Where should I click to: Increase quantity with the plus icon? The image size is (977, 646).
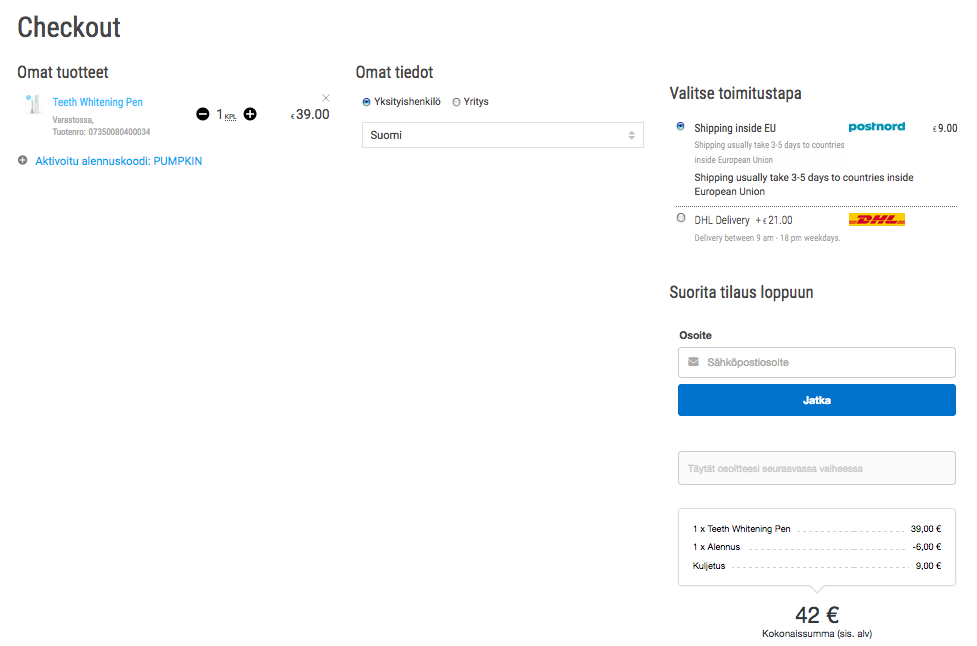pos(250,114)
